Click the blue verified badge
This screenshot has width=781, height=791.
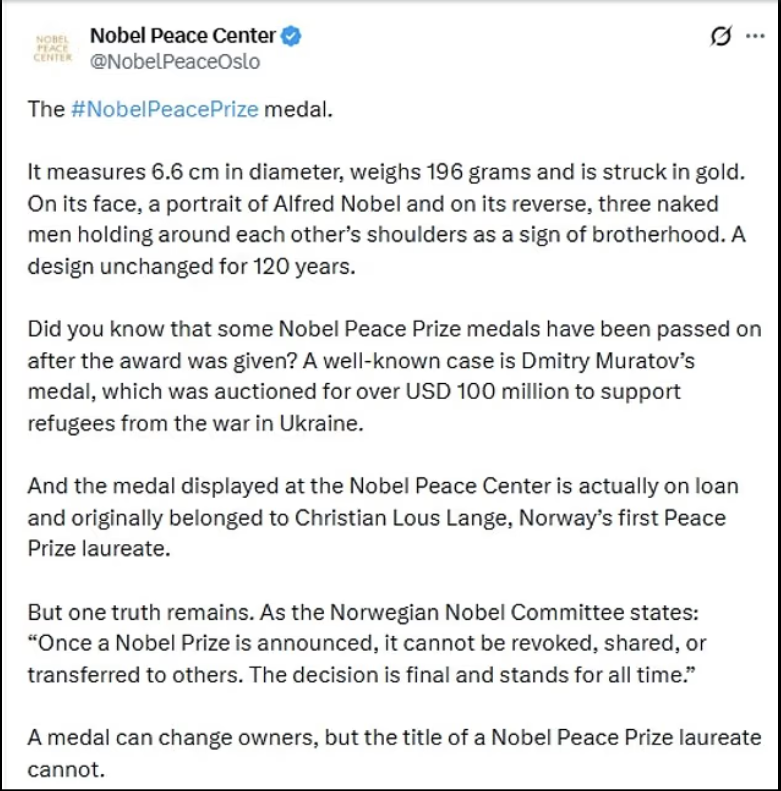click(x=290, y=37)
